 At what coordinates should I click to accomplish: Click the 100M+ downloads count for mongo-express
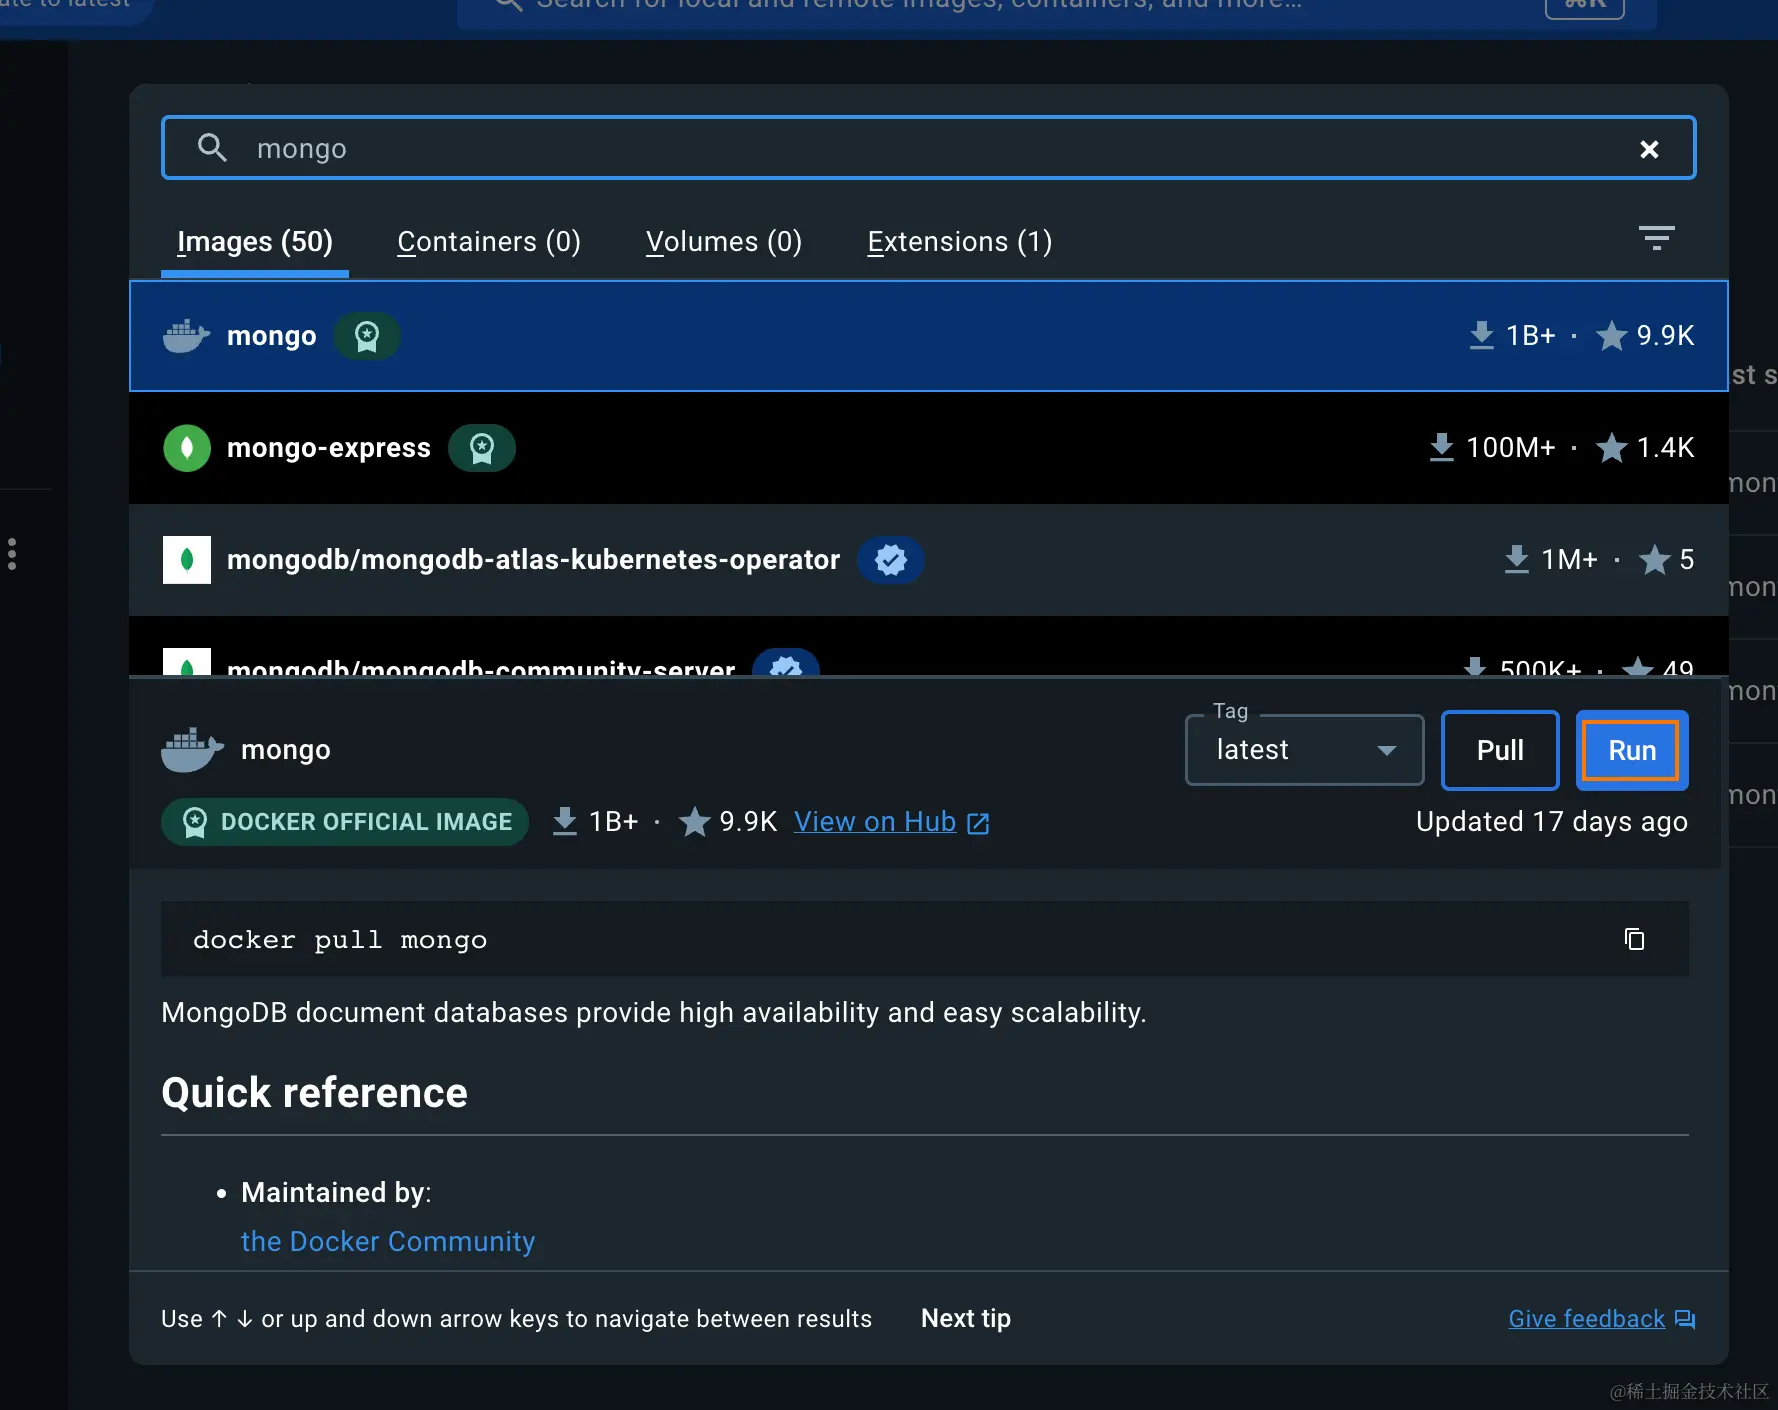[x=1510, y=448]
